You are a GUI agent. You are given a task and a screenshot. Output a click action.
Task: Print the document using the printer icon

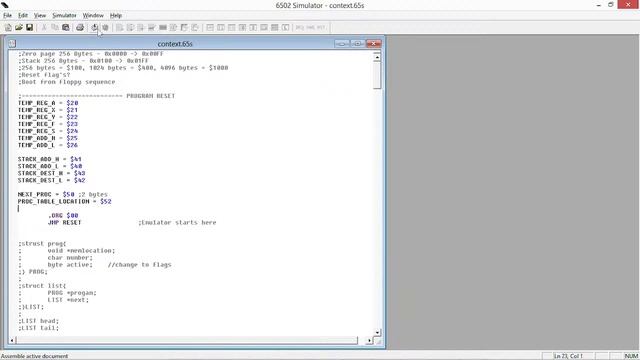[x=80, y=27]
